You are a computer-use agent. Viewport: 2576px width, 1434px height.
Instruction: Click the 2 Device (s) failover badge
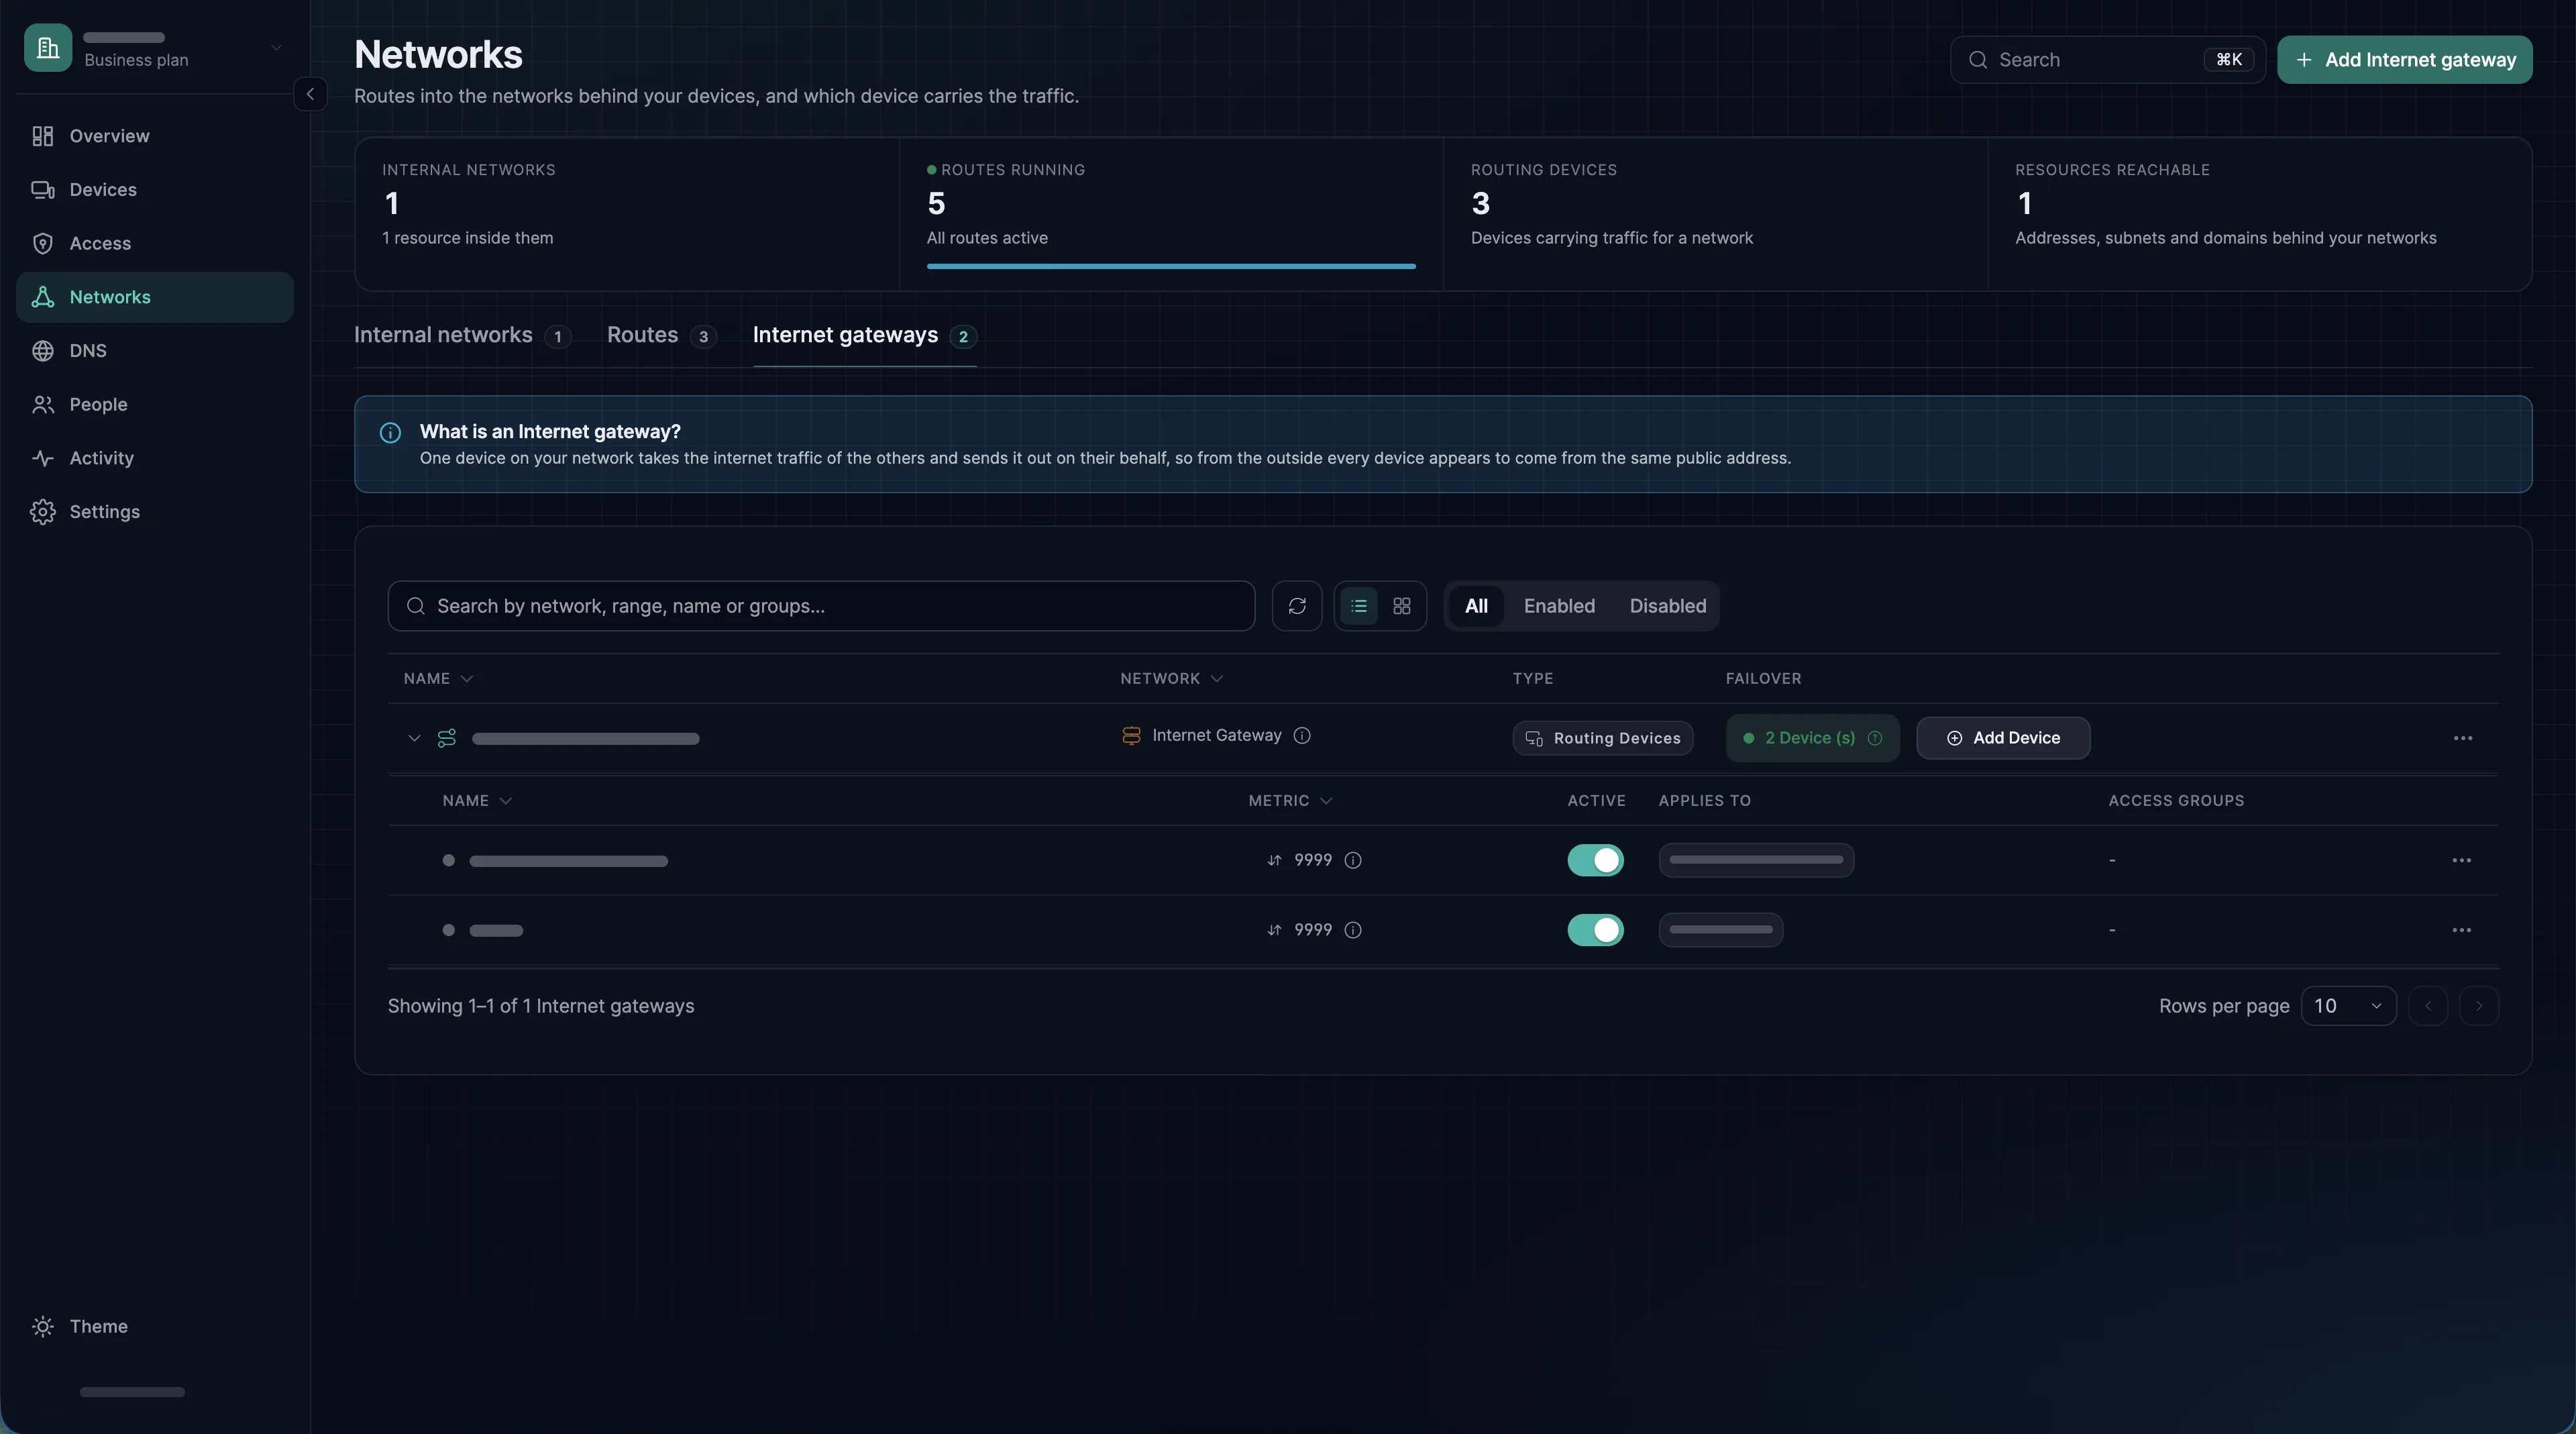click(1813, 738)
